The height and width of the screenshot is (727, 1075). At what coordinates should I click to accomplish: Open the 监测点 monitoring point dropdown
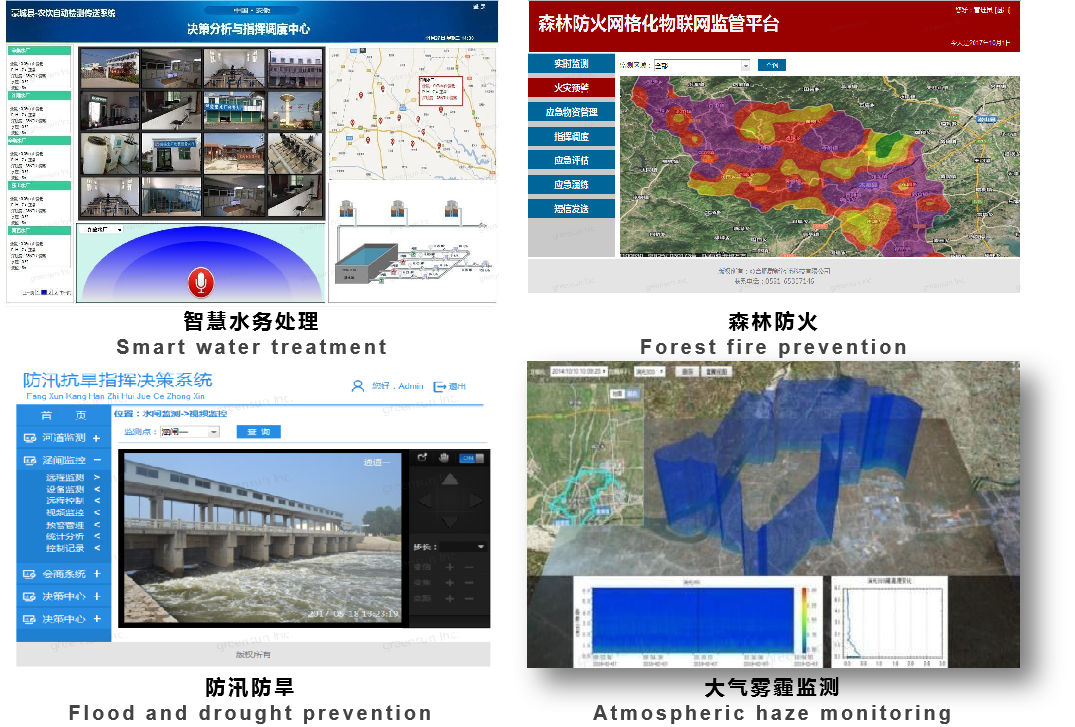189,432
